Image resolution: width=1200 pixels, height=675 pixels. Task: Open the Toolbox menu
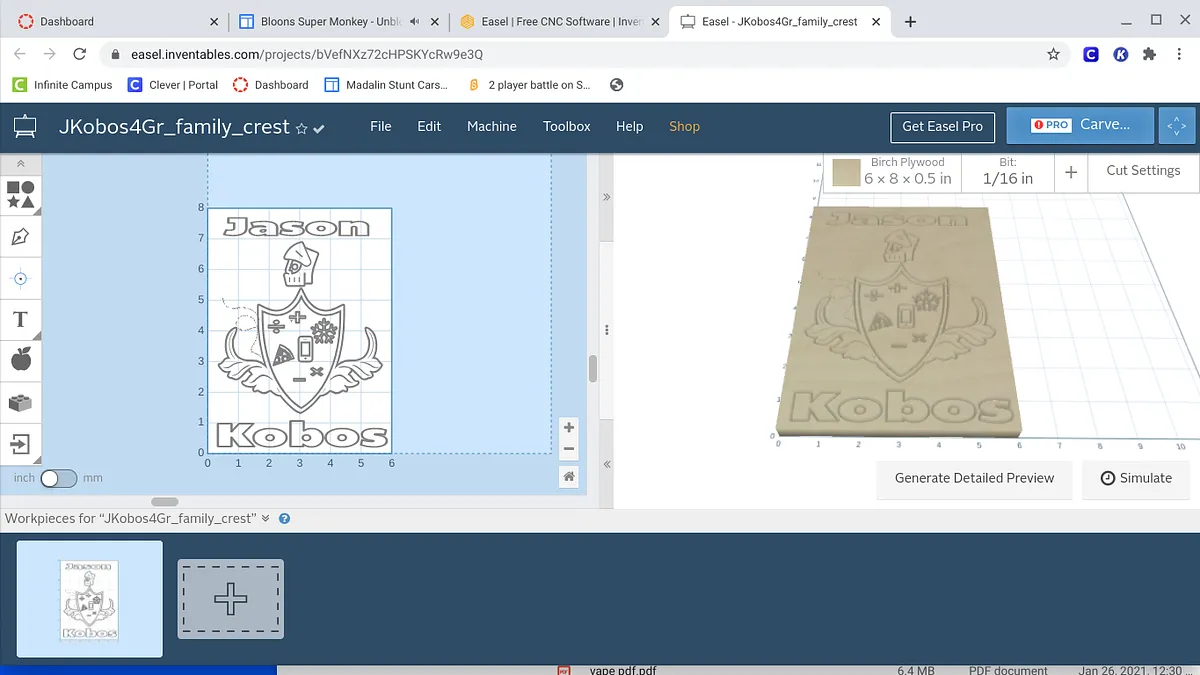566,126
